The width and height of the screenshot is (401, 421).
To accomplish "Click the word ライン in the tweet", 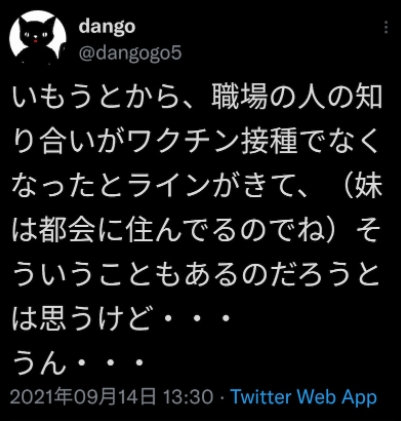I will (167, 187).
